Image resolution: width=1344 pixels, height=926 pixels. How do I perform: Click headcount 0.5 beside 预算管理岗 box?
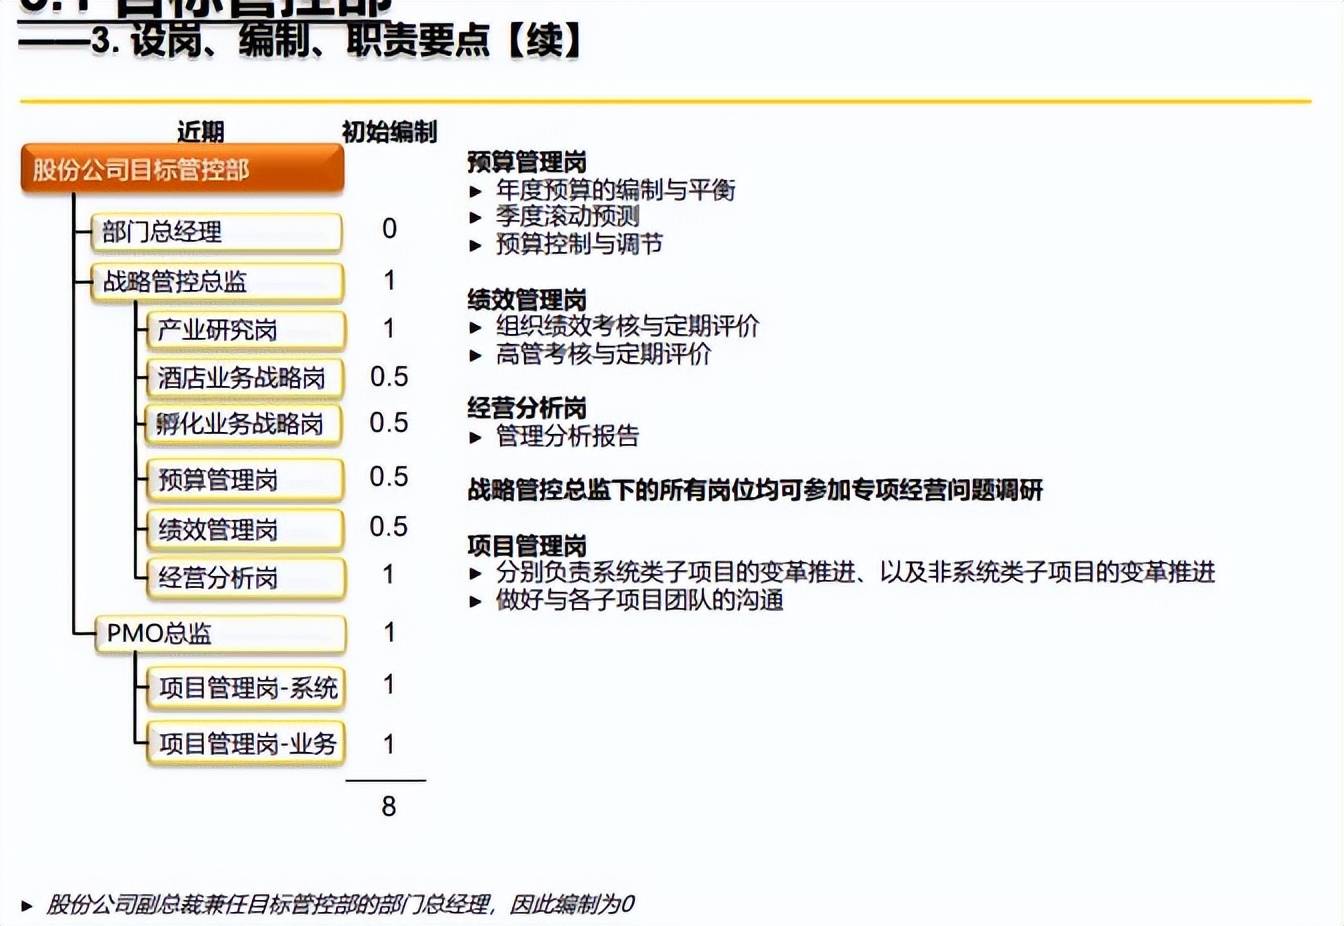tap(389, 476)
